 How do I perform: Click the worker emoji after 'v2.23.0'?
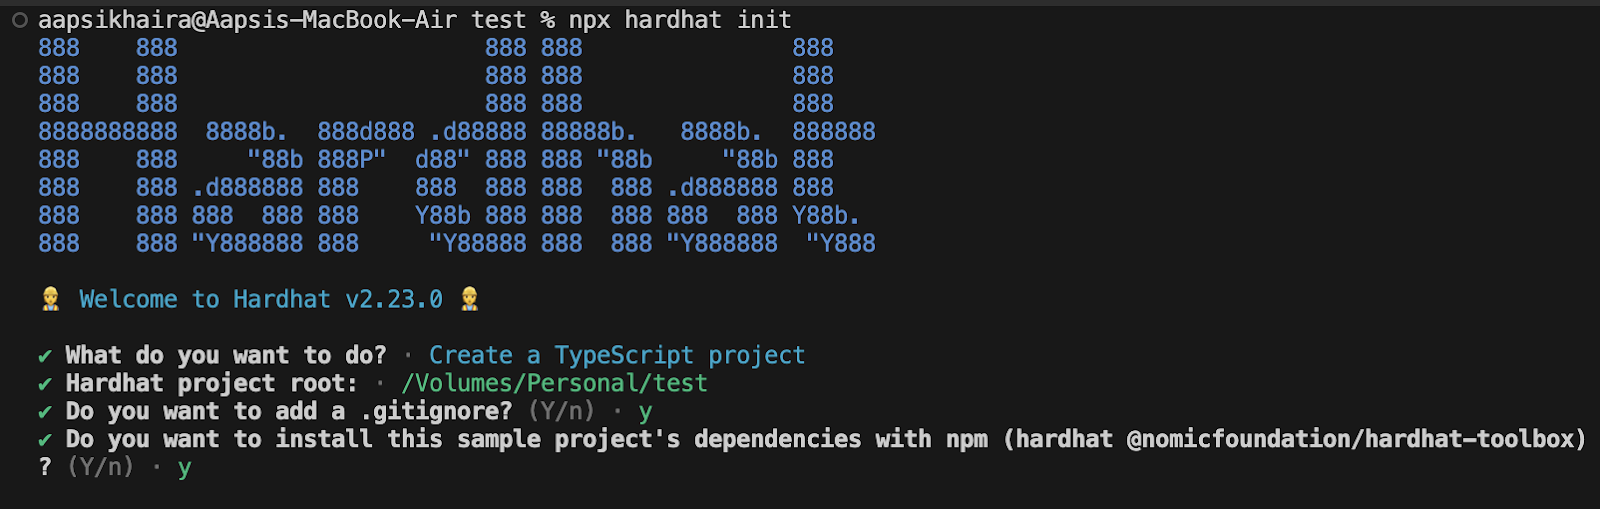coord(469,299)
